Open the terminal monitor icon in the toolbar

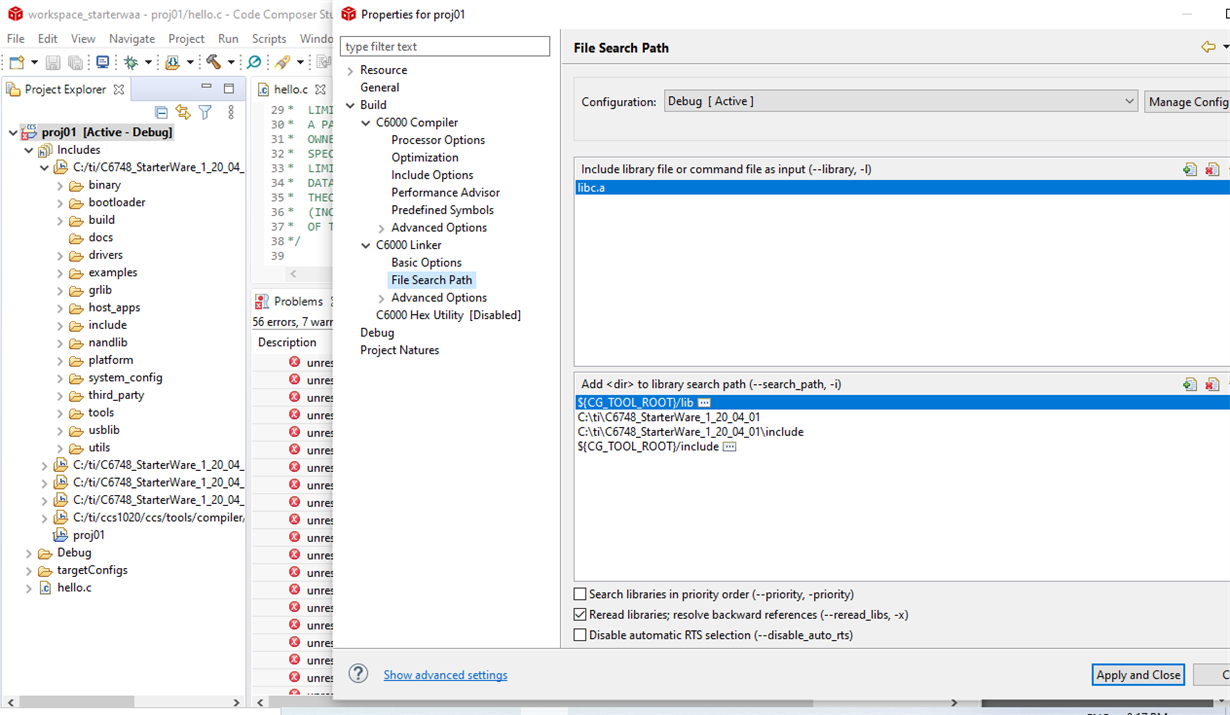point(102,62)
